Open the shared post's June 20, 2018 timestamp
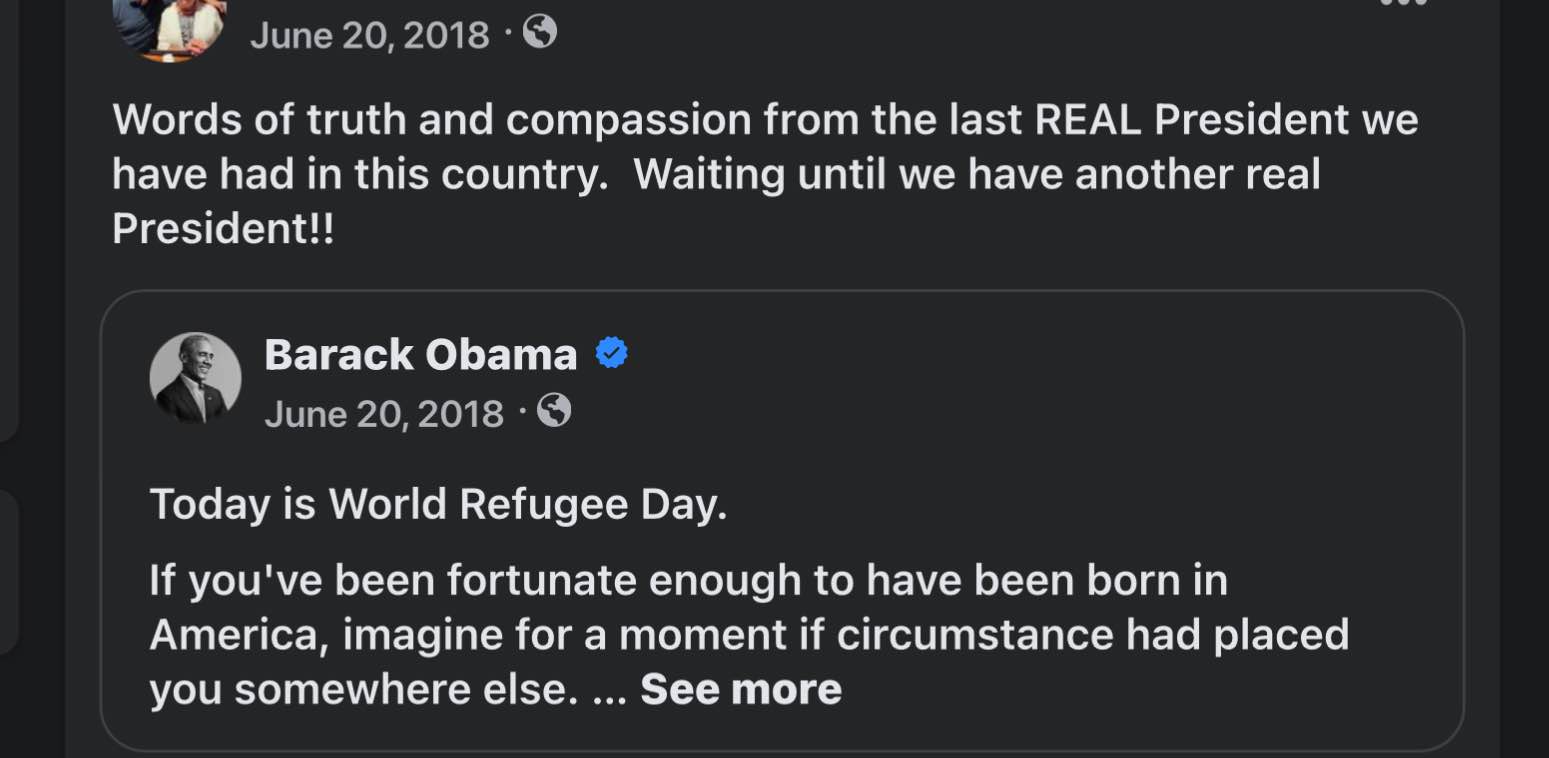This screenshot has height=758, width=1549. 383,412
